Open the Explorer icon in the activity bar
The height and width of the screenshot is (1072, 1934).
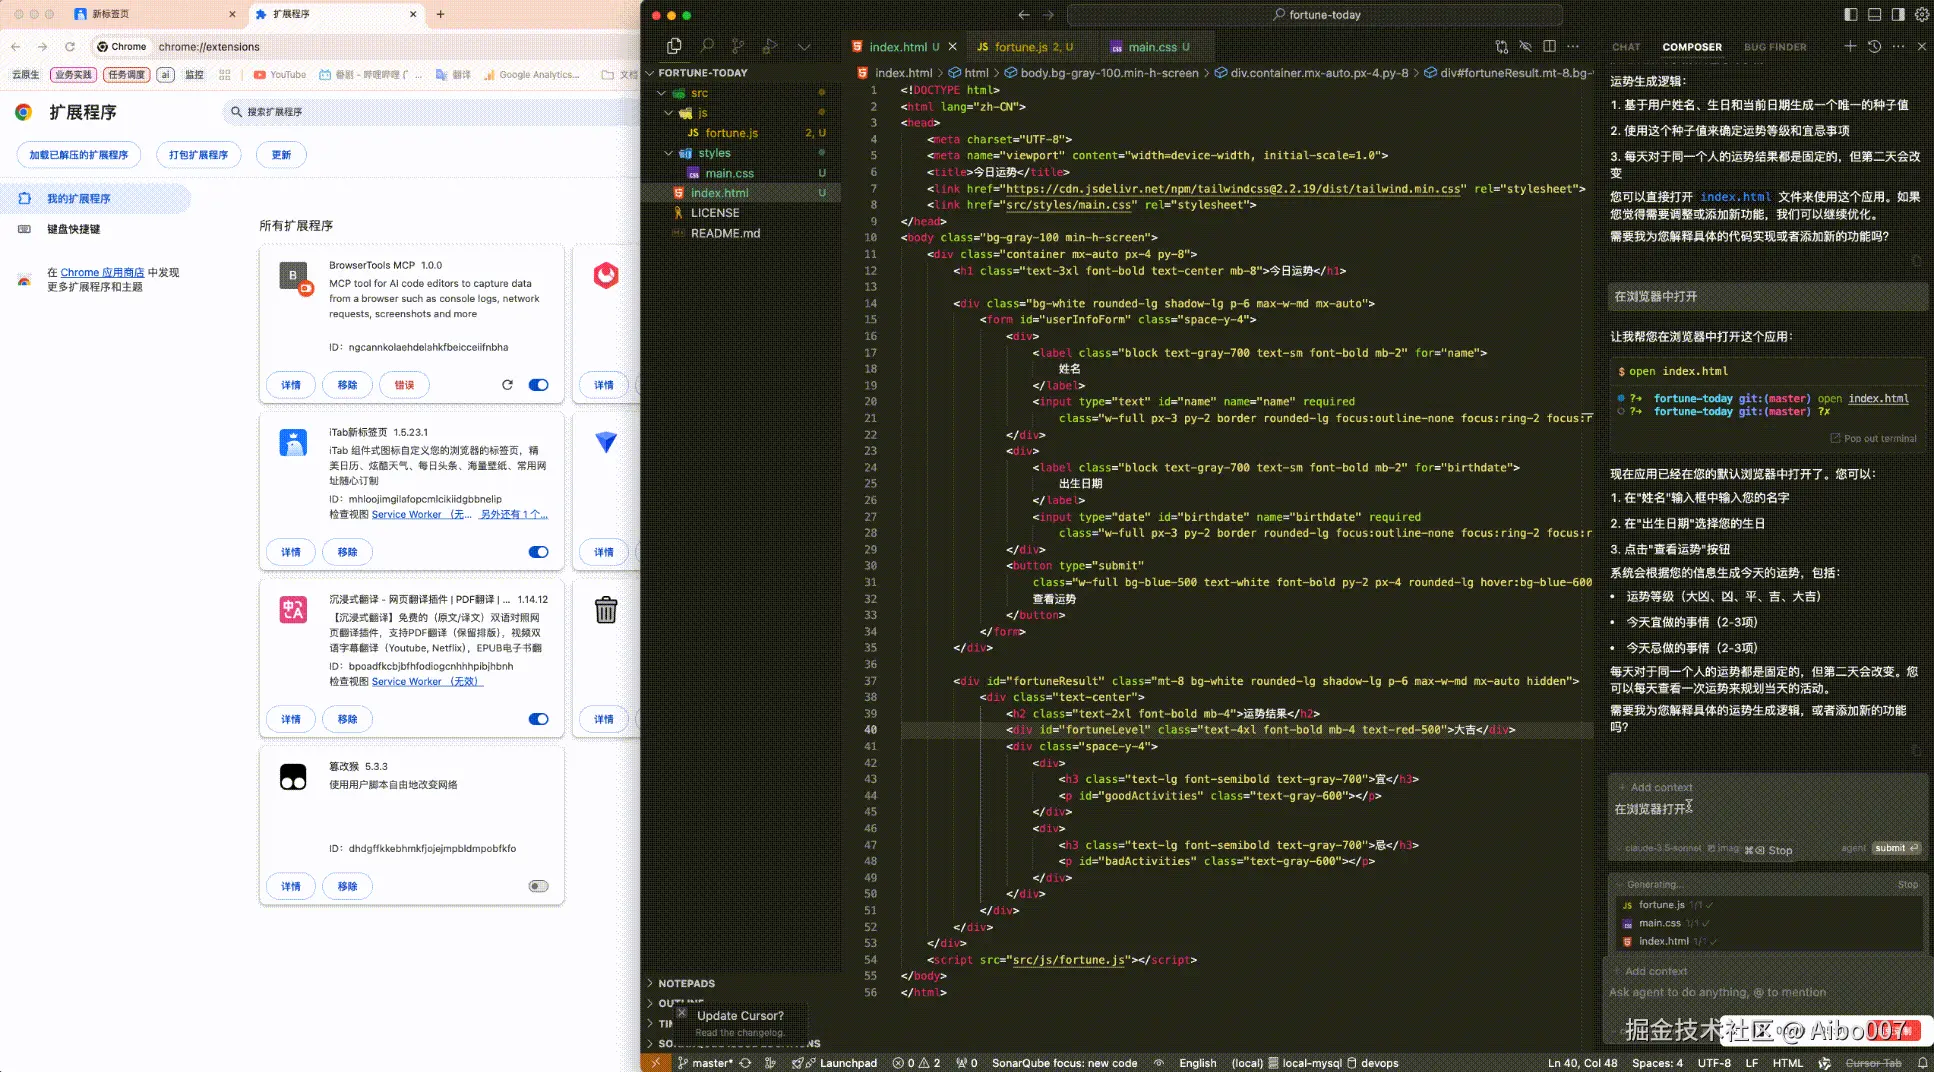674,46
